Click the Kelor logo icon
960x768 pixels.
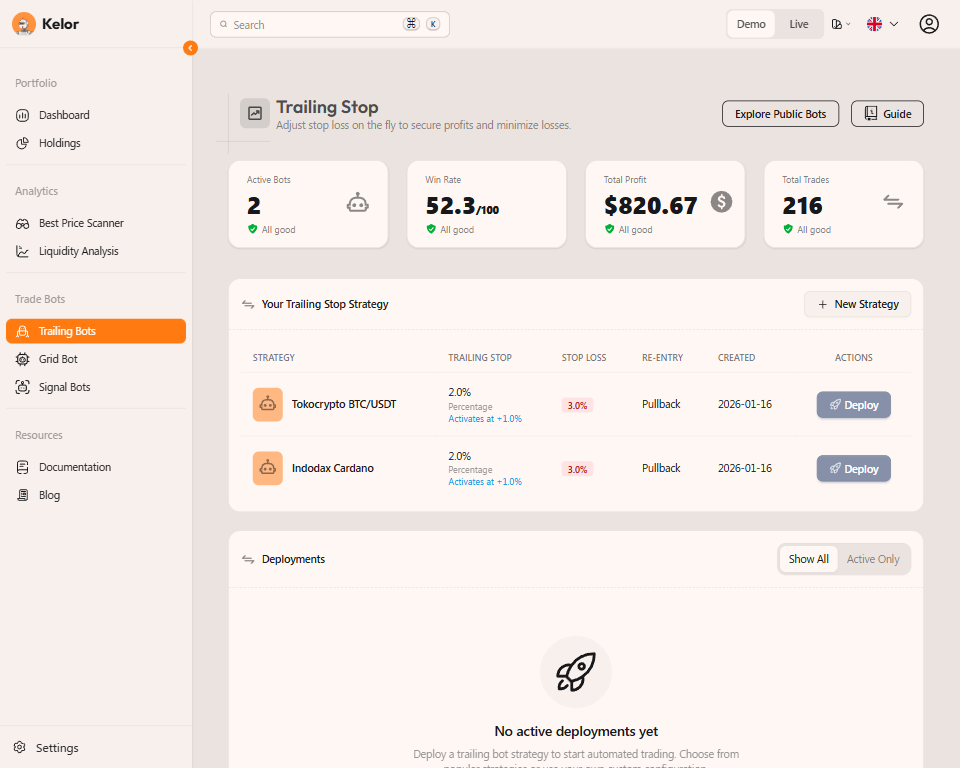click(x=24, y=24)
